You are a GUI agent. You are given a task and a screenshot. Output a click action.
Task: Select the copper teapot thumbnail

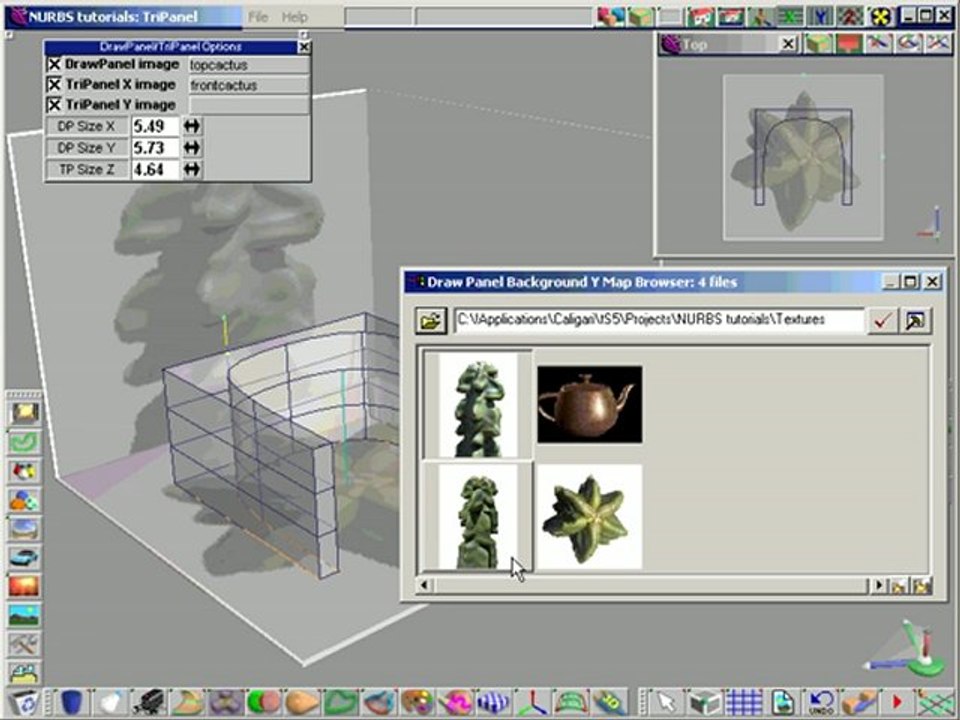tap(590, 405)
